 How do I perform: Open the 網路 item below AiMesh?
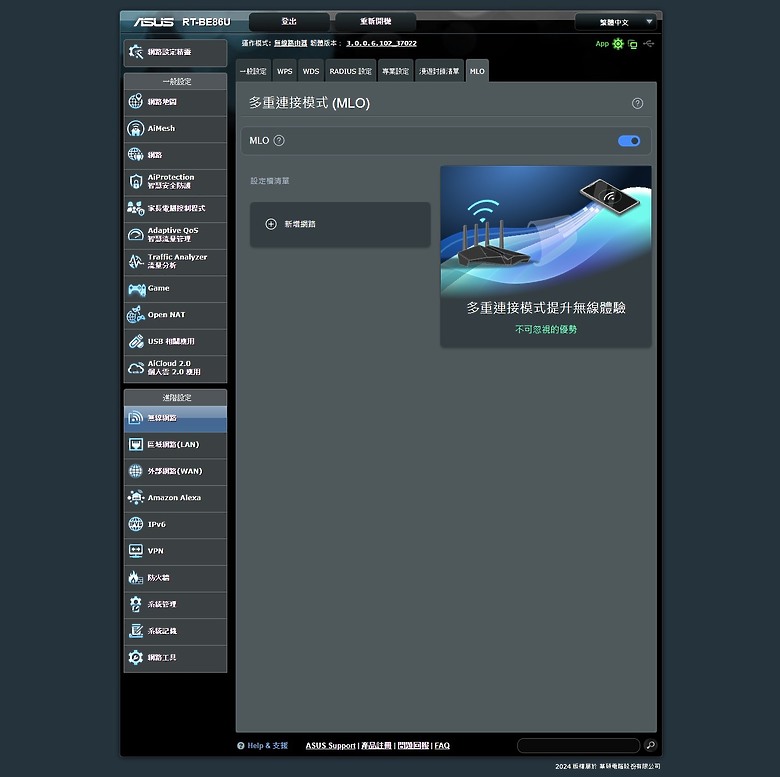(175, 155)
